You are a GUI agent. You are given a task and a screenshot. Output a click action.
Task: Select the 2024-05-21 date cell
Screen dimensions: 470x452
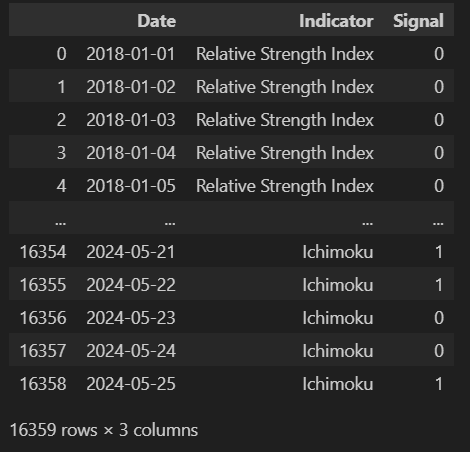point(131,252)
